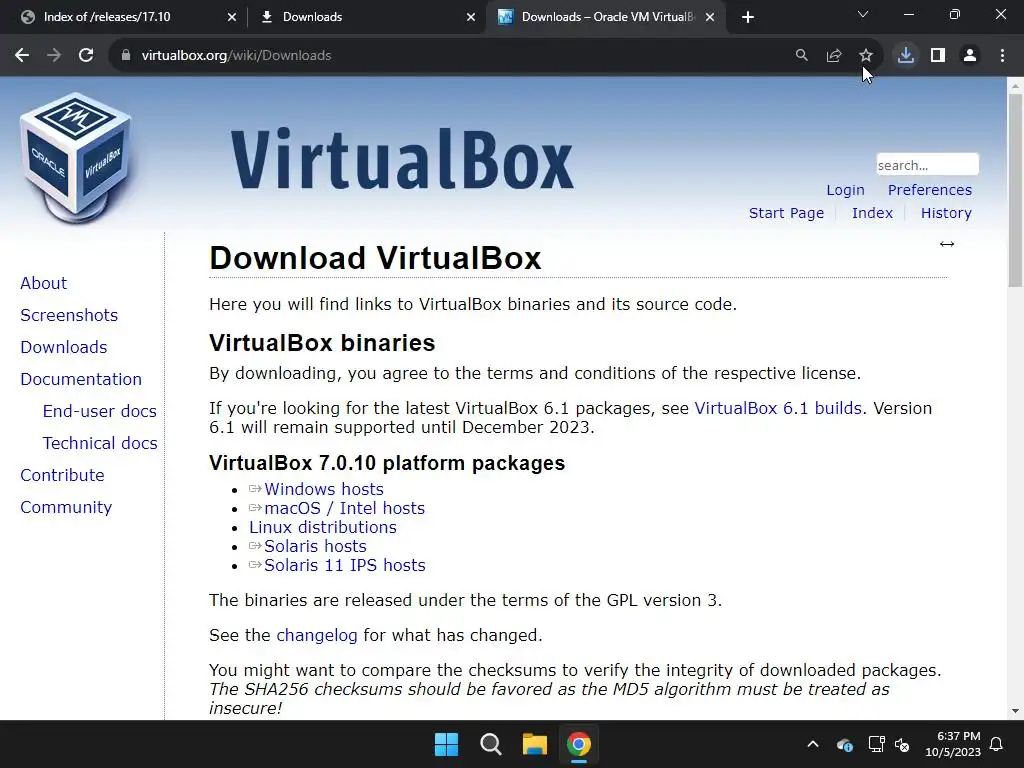Switch to the Downloads tab
Image resolution: width=1024 pixels, height=768 pixels.
pos(366,17)
